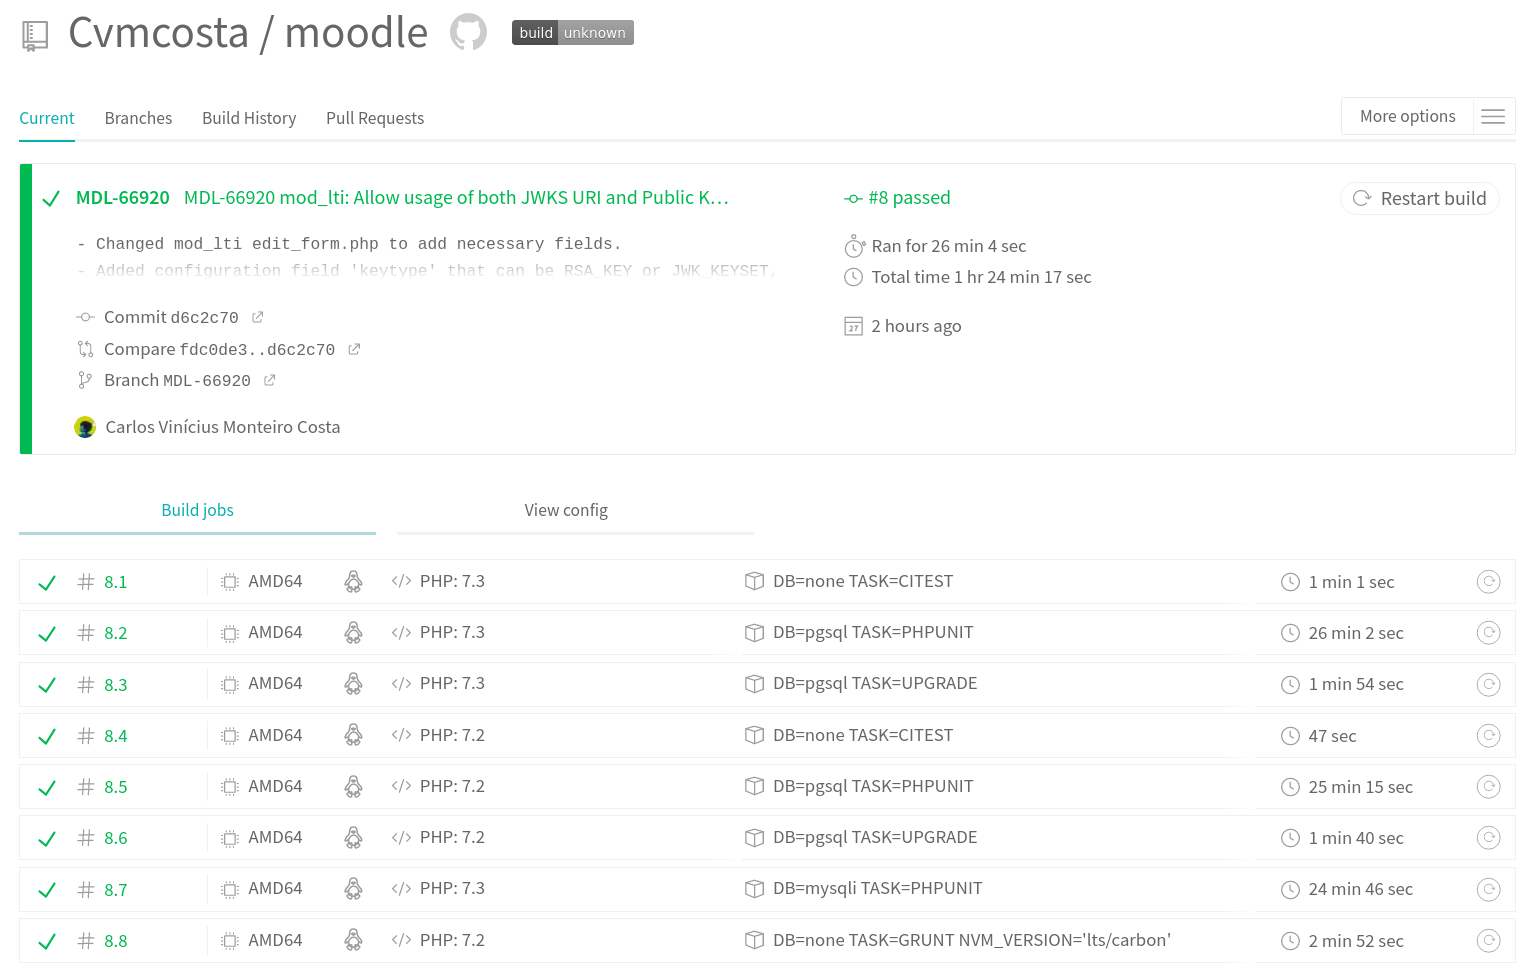Viewport: 1532px width, 979px height.
Task: Click the author avatar of Carlos Vinícius Monteiro Costa
Action: [x=85, y=427]
